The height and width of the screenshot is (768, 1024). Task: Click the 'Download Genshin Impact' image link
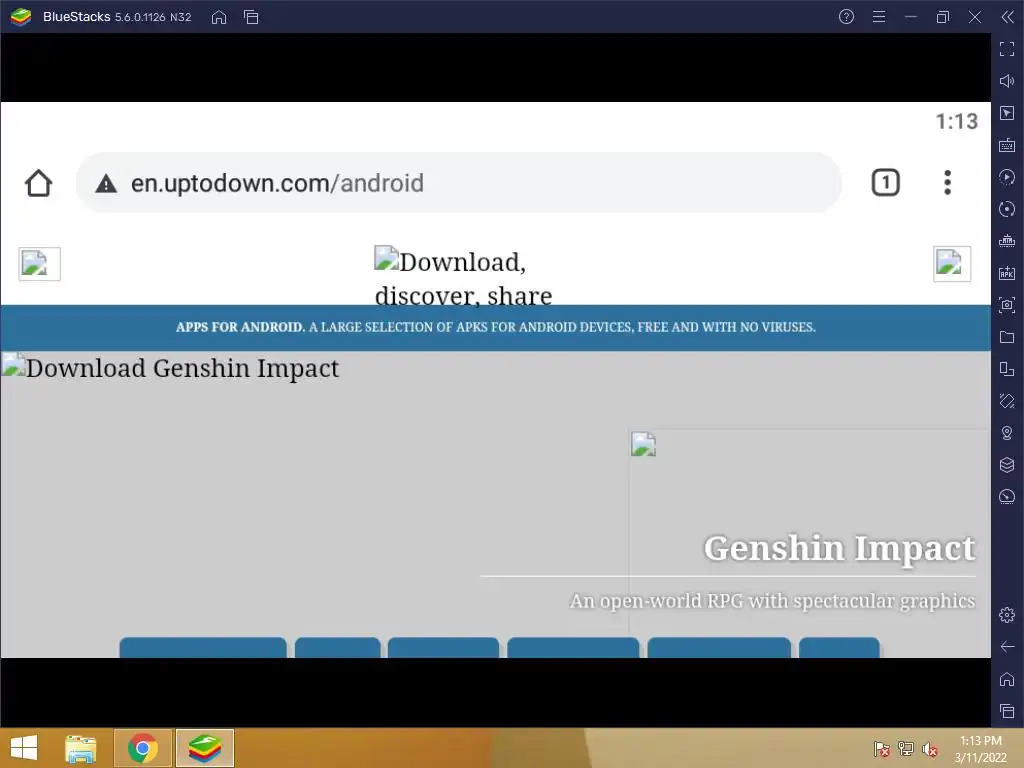pyautogui.click(x=171, y=368)
